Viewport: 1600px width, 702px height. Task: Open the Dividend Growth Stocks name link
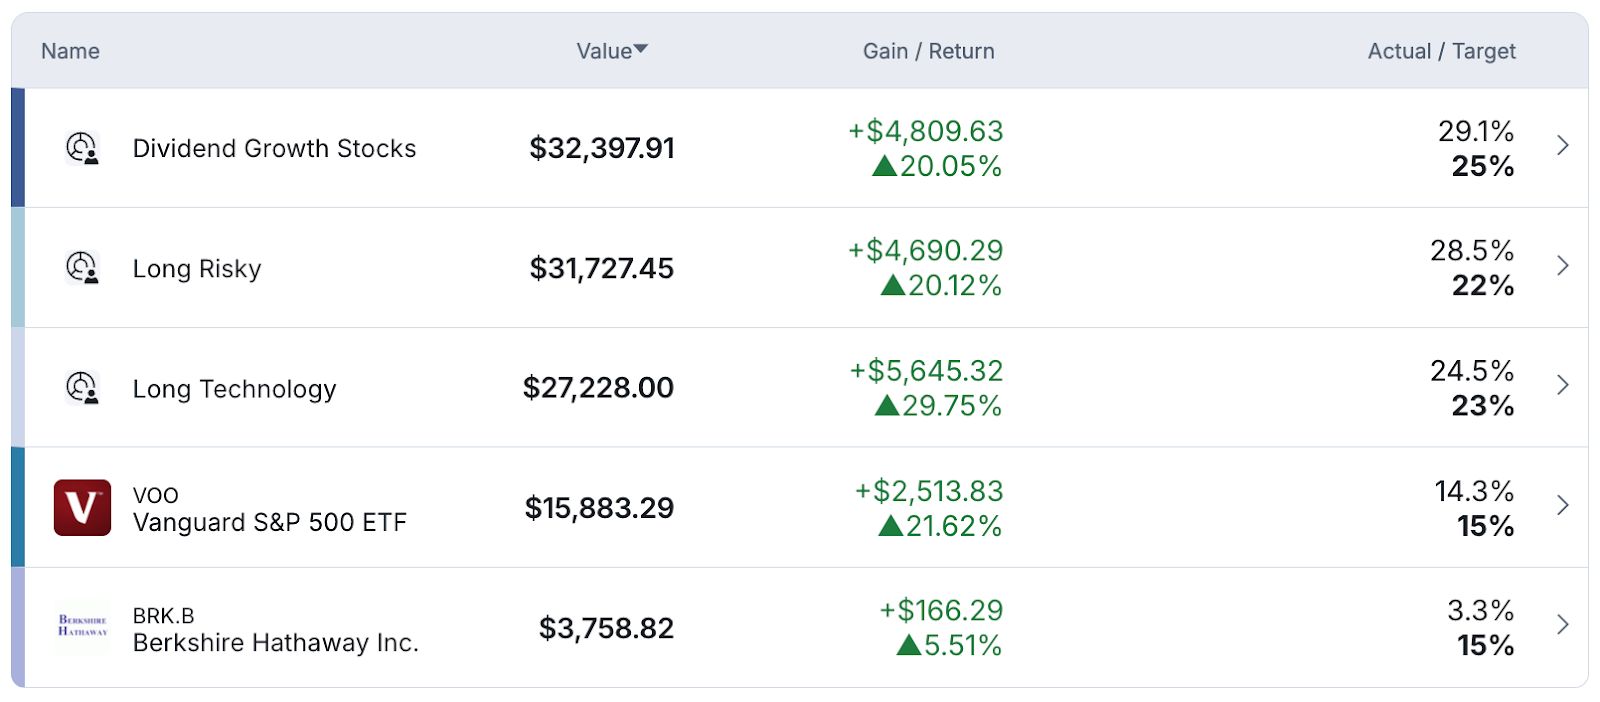pos(274,148)
